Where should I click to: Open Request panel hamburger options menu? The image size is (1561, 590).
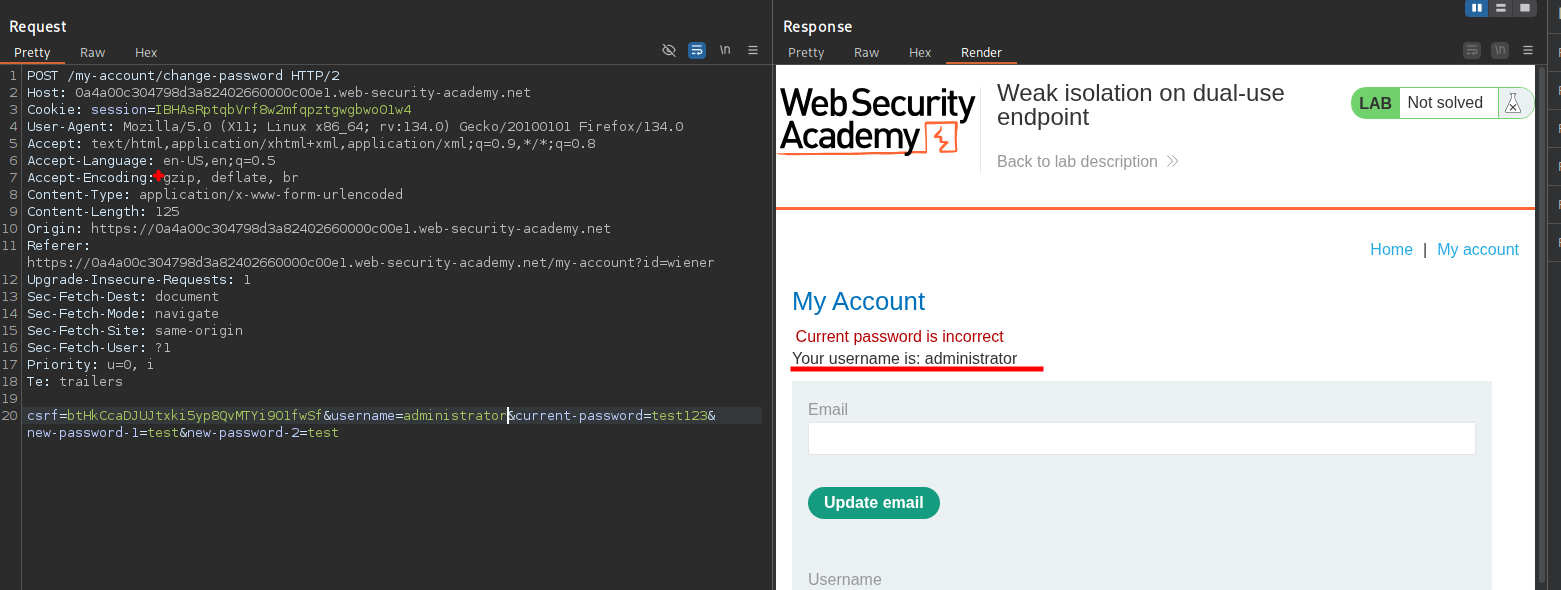[x=753, y=50]
